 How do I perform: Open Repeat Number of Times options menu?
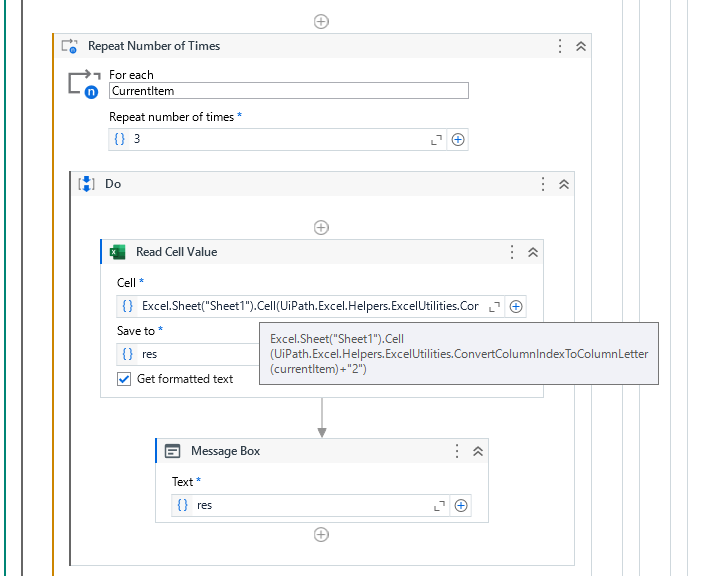point(560,46)
